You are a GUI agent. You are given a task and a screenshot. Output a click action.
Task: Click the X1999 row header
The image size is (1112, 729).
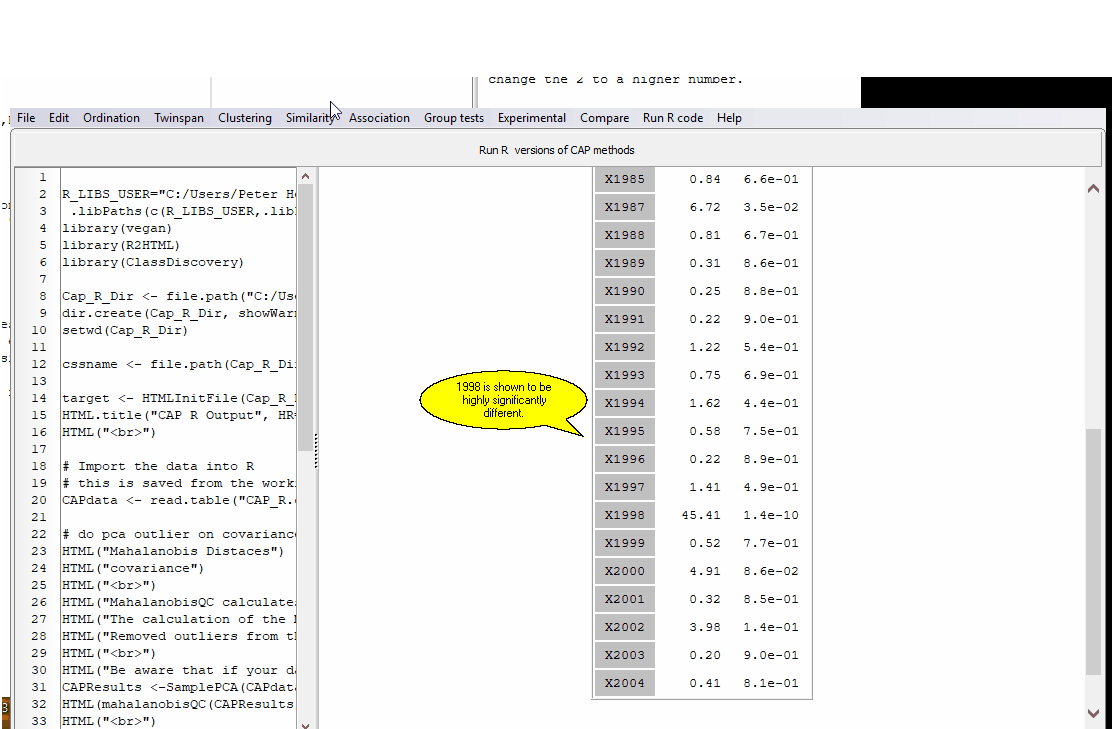[625, 543]
